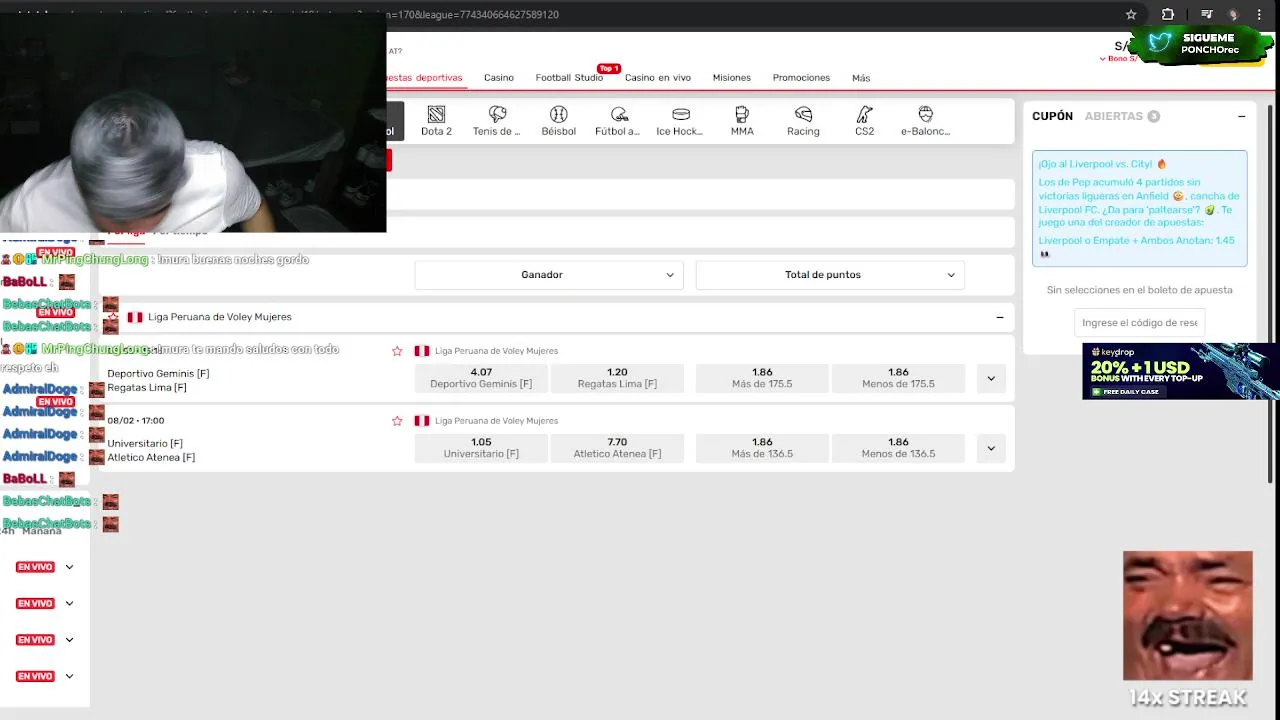1280x720 pixels.
Task: Favorite Liga Peruana de Voley league star
Action: [x=113, y=317]
